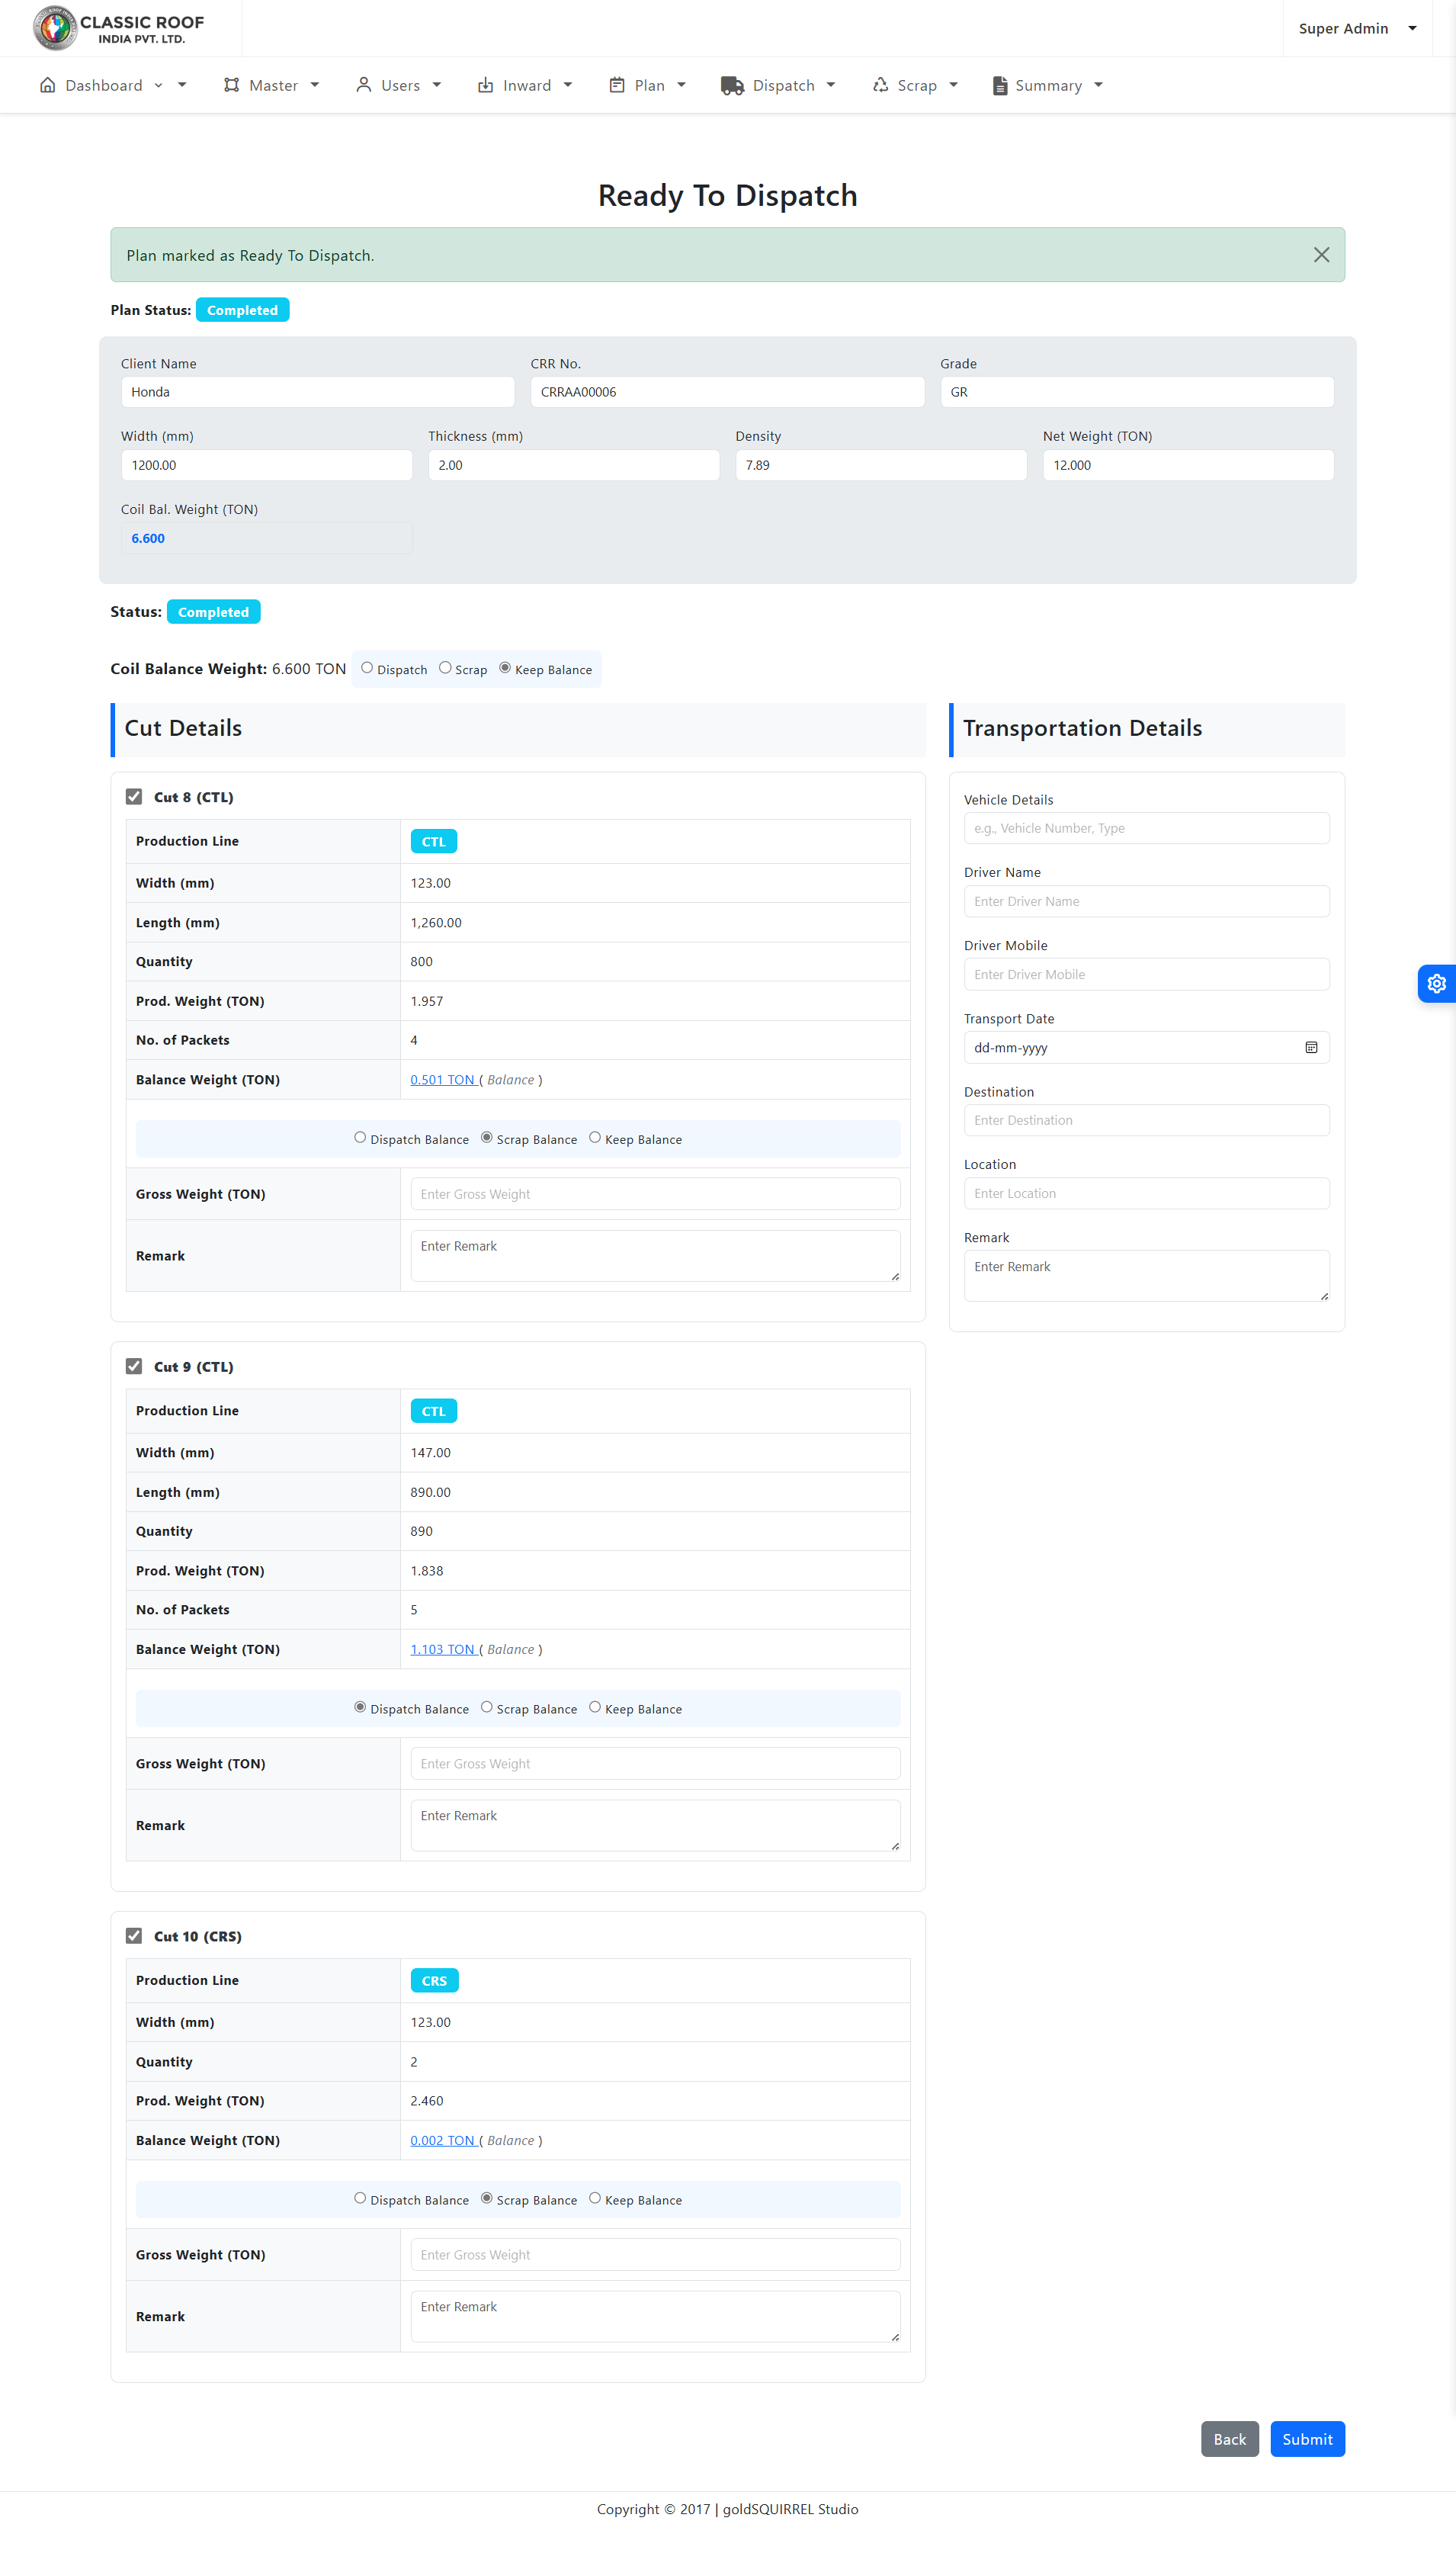Select Dispatch for coil balance weight
The image size is (1456, 2553).
coord(367,668)
